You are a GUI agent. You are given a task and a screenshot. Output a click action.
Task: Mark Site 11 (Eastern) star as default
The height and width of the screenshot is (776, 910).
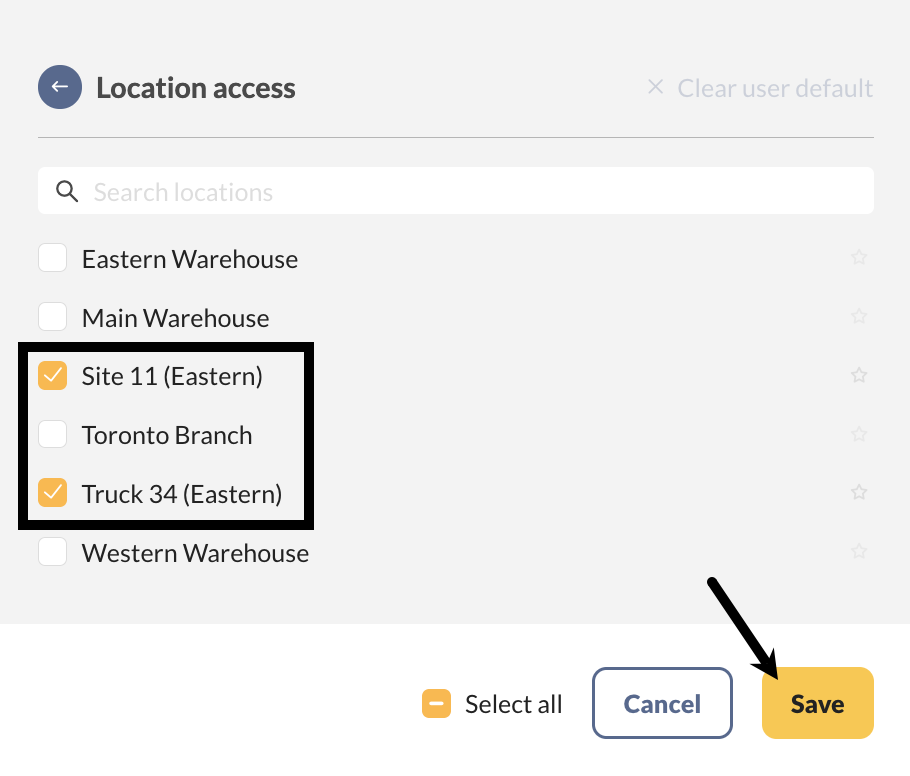coord(858,376)
